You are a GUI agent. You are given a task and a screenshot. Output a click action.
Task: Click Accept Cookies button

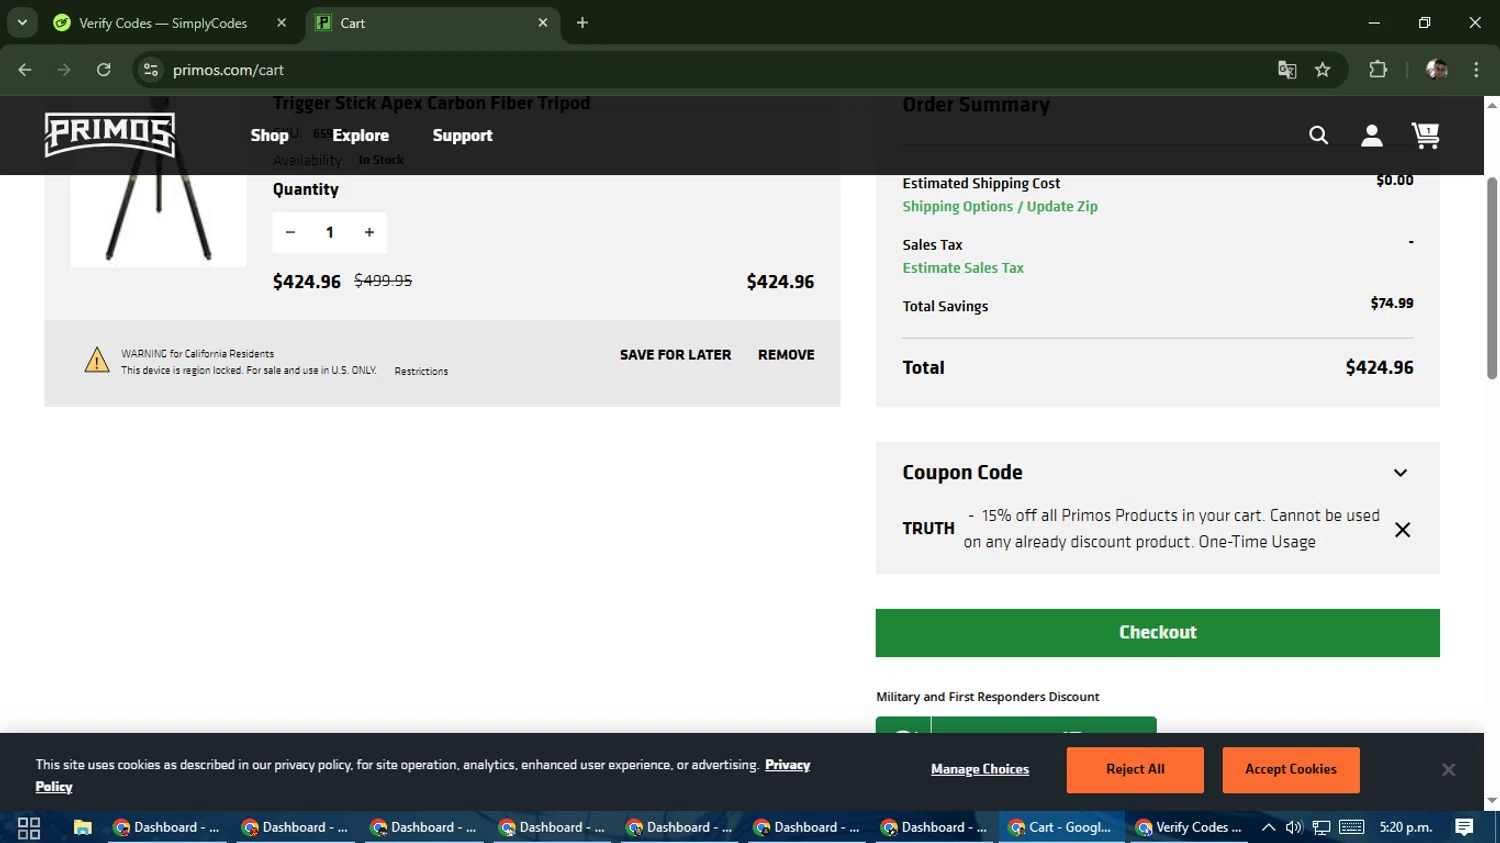pyautogui.click(x=1291, y=770)
